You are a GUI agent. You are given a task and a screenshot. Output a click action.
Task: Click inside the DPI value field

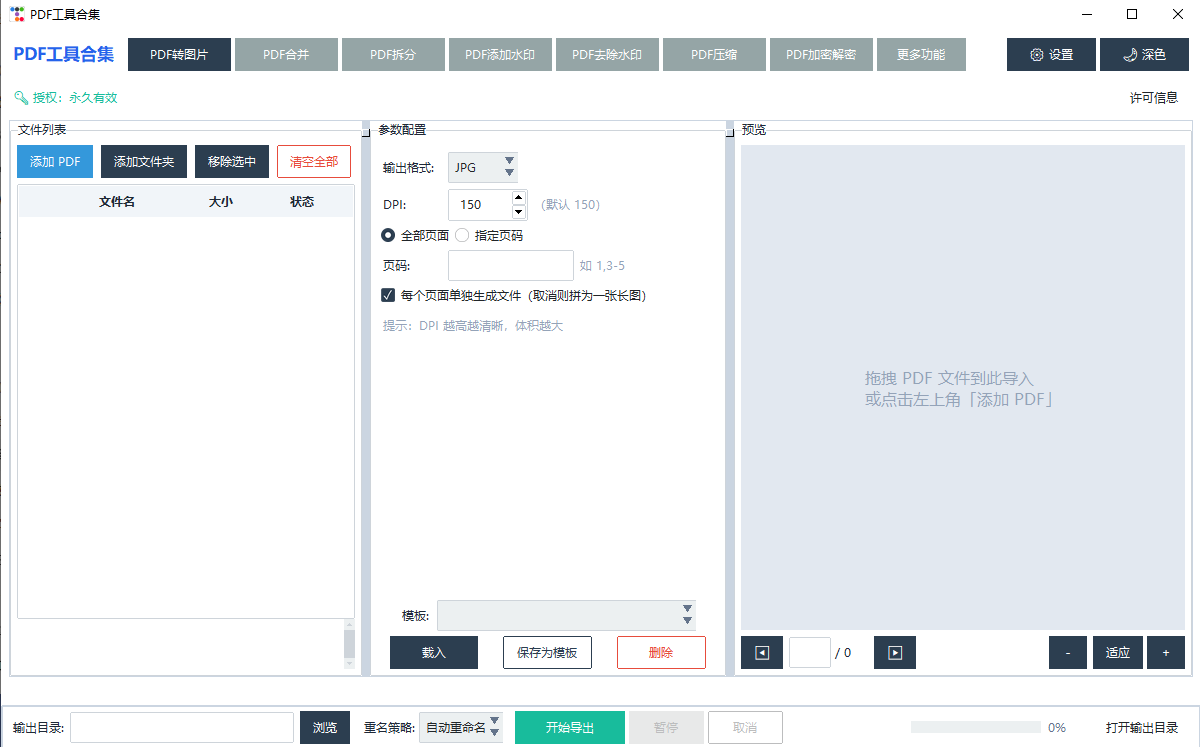(479, 204)
